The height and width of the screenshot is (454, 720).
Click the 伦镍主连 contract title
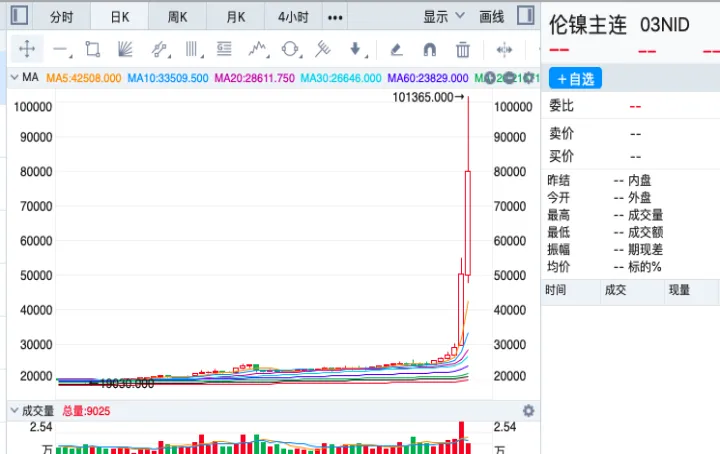pos(588,25)
